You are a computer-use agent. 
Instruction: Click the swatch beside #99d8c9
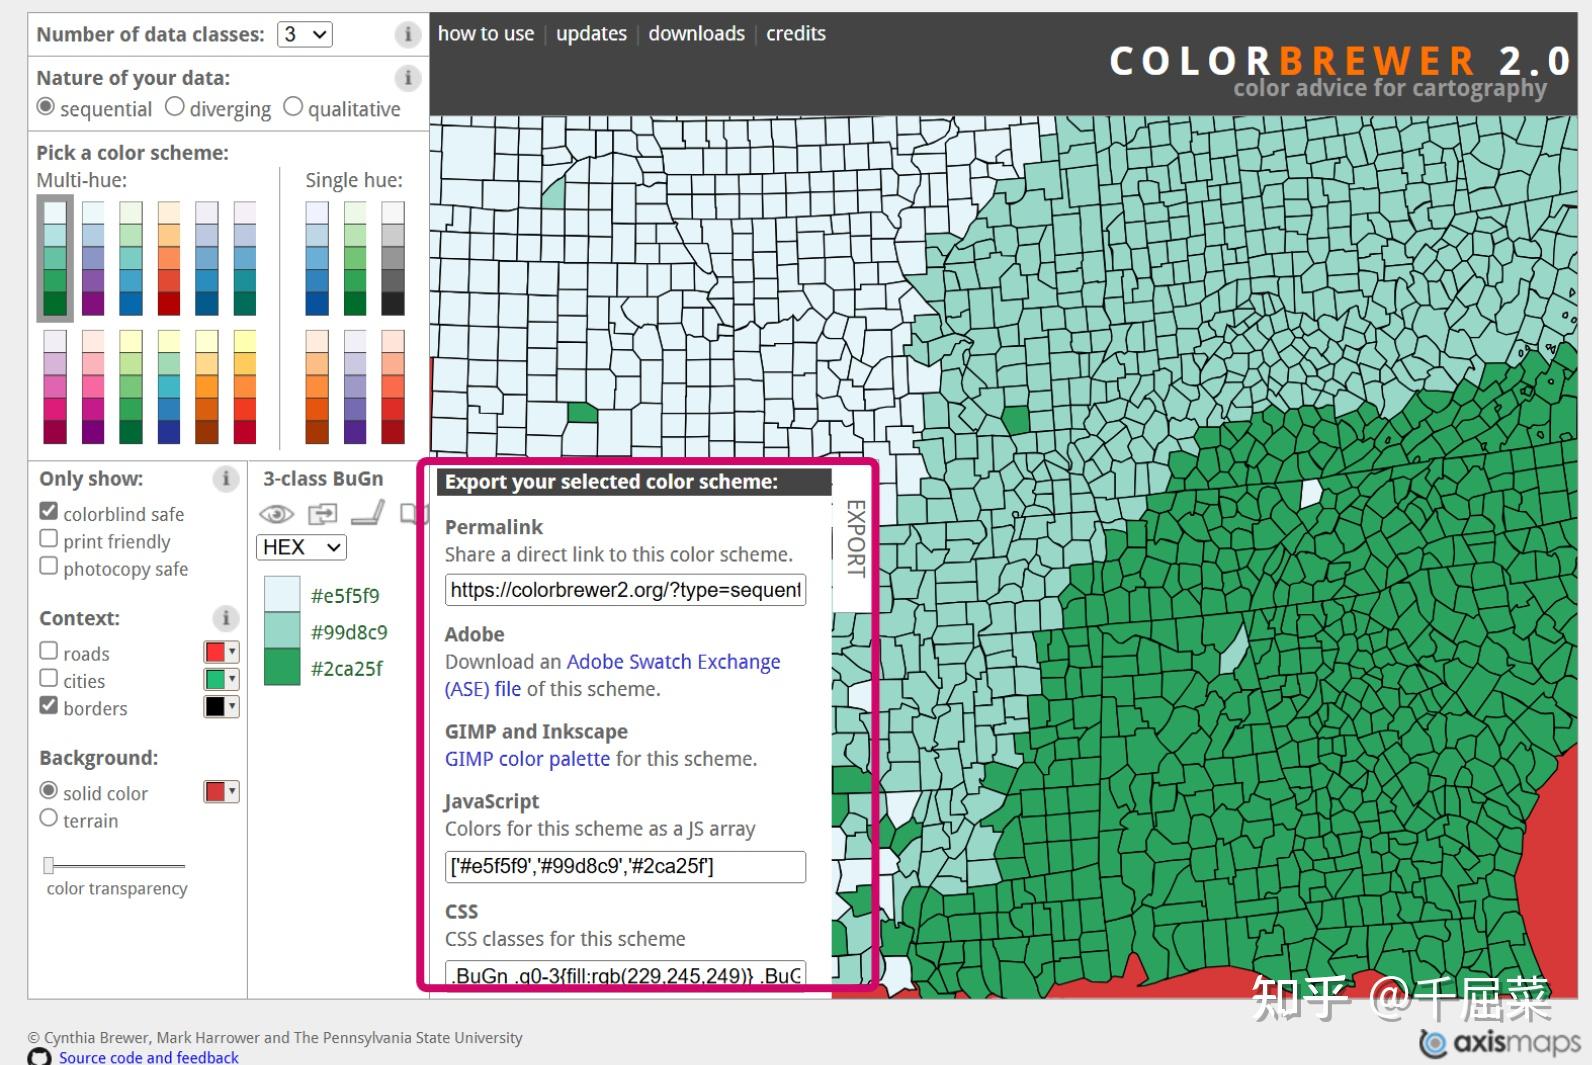(x=282, y=630)
